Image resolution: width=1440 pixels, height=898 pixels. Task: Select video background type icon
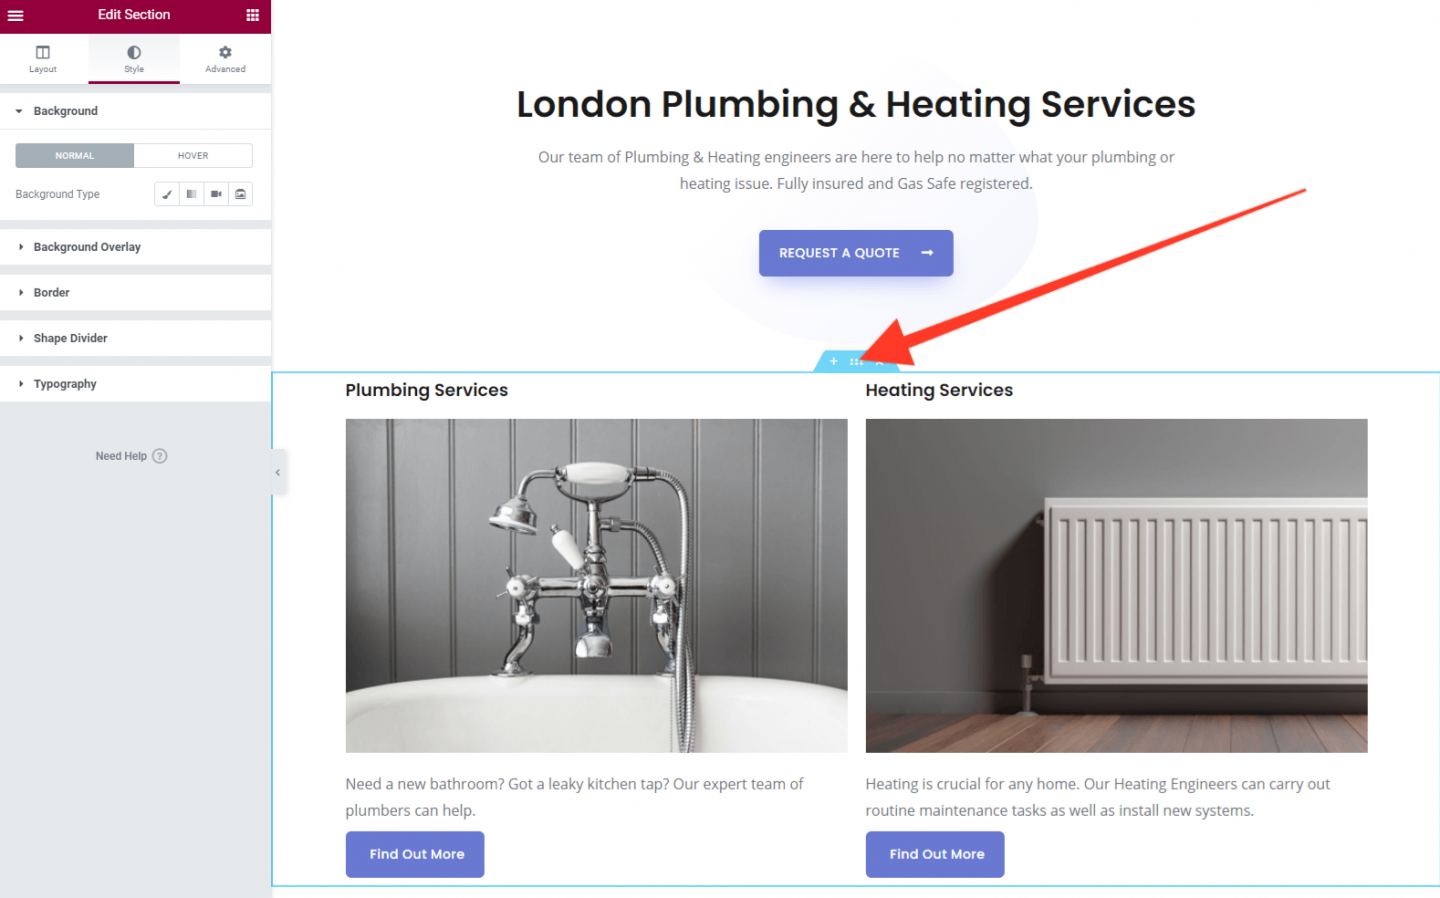[x=216, y=194]
